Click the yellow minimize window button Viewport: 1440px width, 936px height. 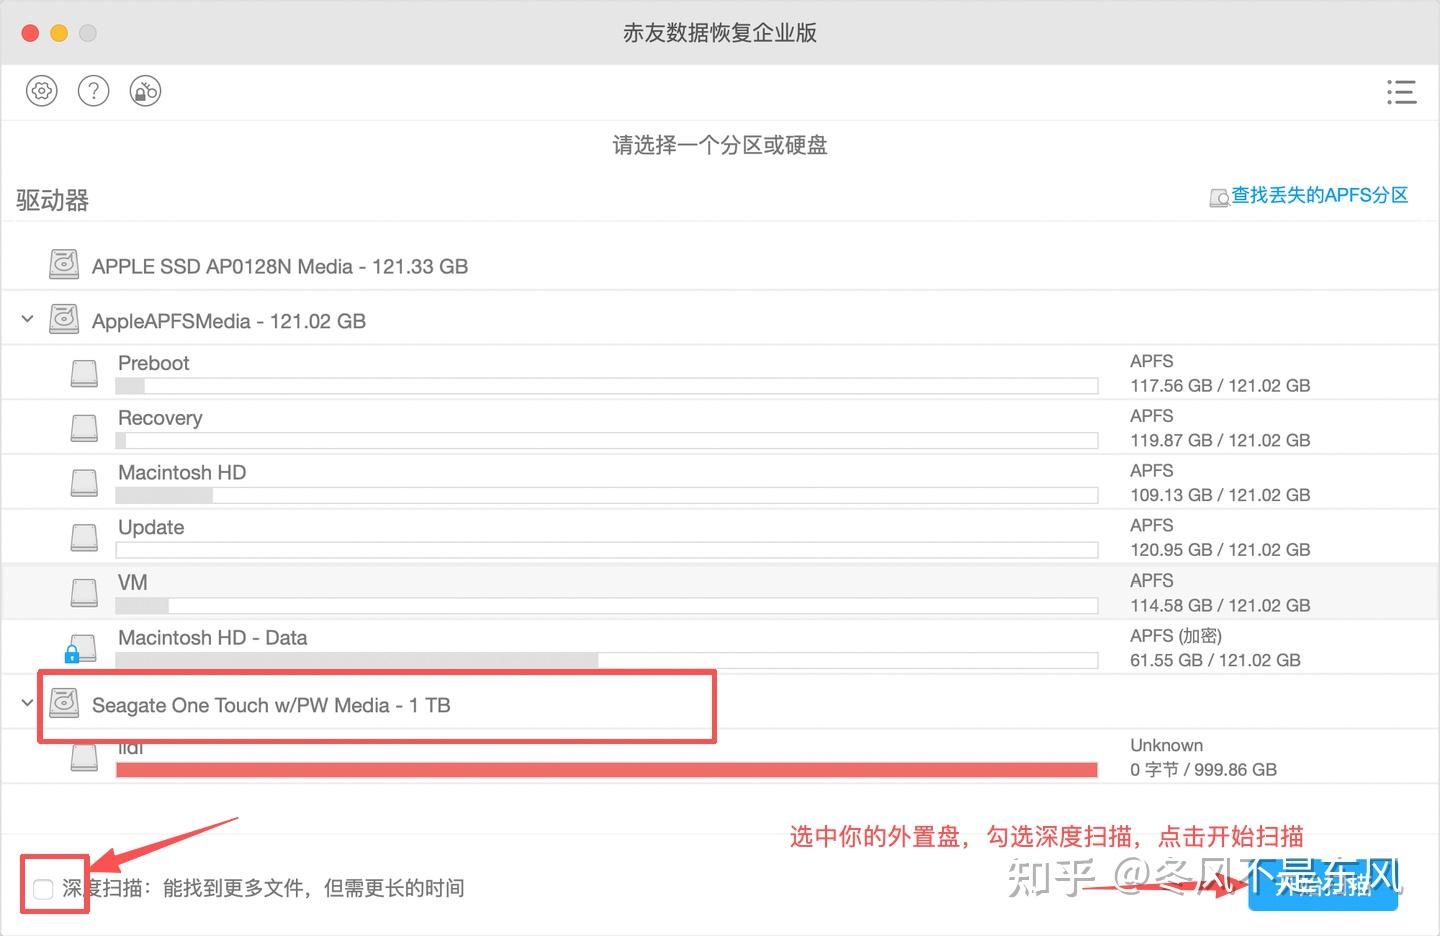pyautogui.click(x=59, y=33)
